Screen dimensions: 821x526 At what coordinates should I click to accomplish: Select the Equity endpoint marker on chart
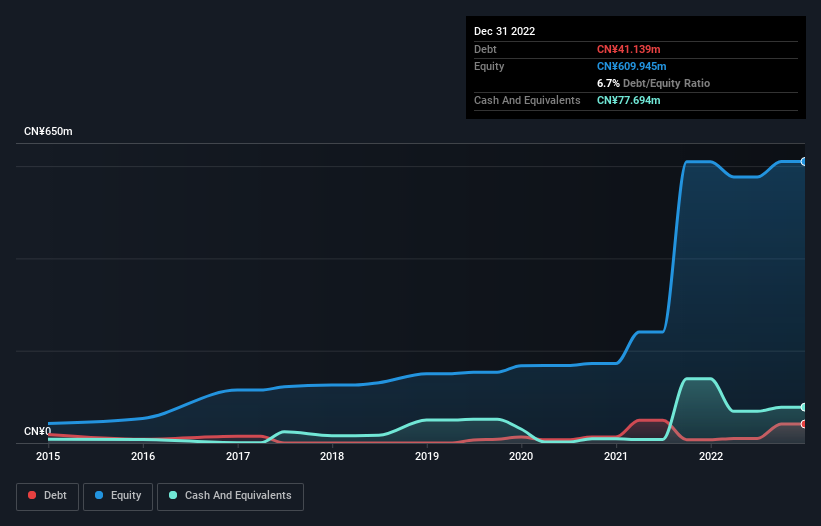pos(803,162)
